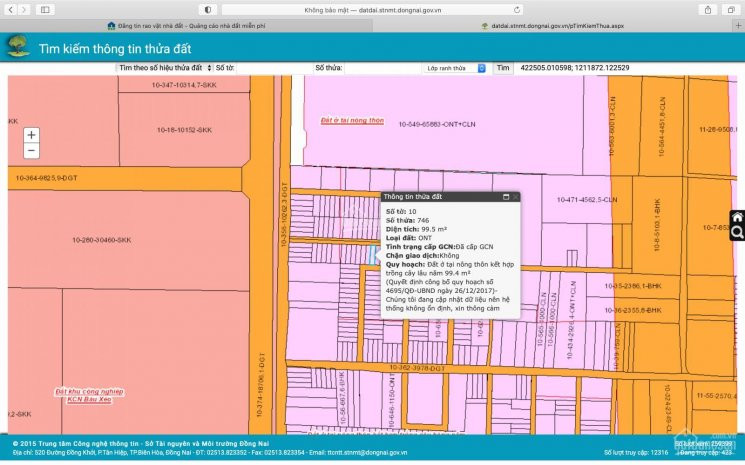Click Loại đất ONT line in popup
The height and width of the screenshot is (465, 745).
pos(409,238)
